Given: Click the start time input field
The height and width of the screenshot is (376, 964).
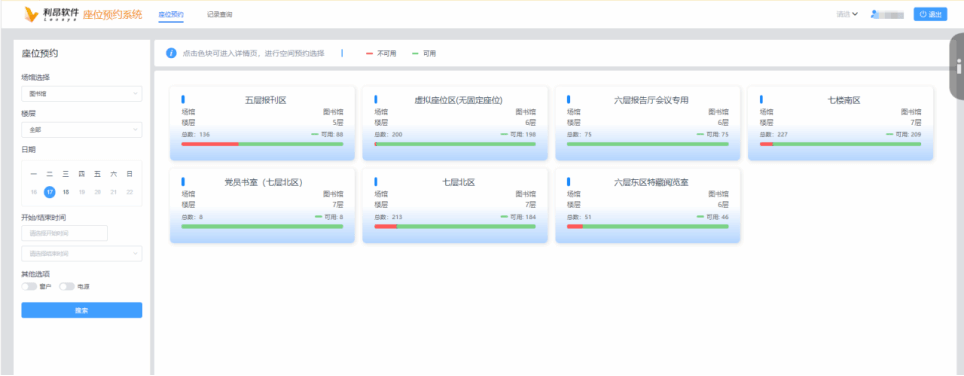Looking at the screenshot, I should click(65, 233).
